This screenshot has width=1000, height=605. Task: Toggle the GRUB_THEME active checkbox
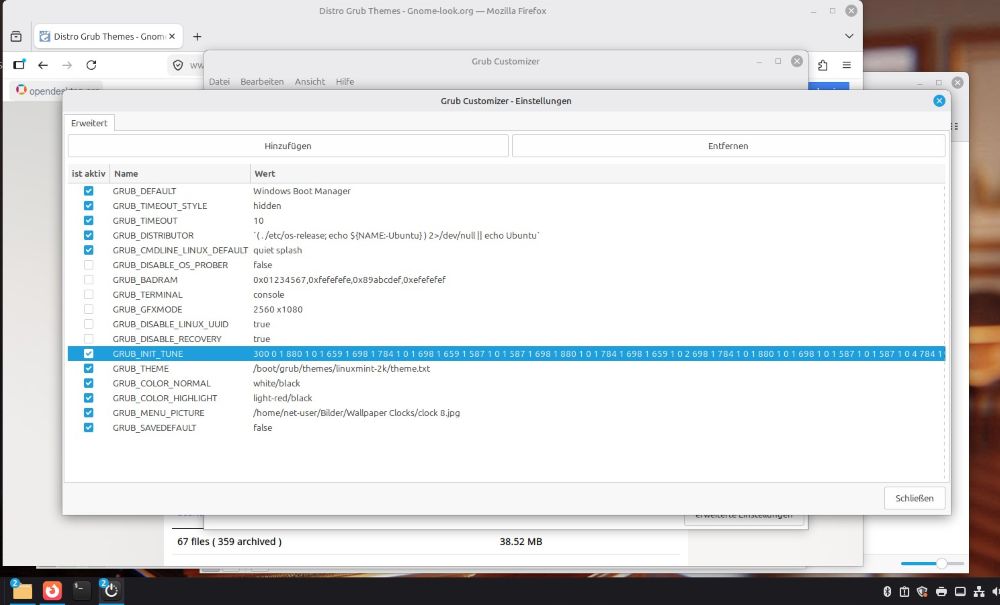point(89,368)
